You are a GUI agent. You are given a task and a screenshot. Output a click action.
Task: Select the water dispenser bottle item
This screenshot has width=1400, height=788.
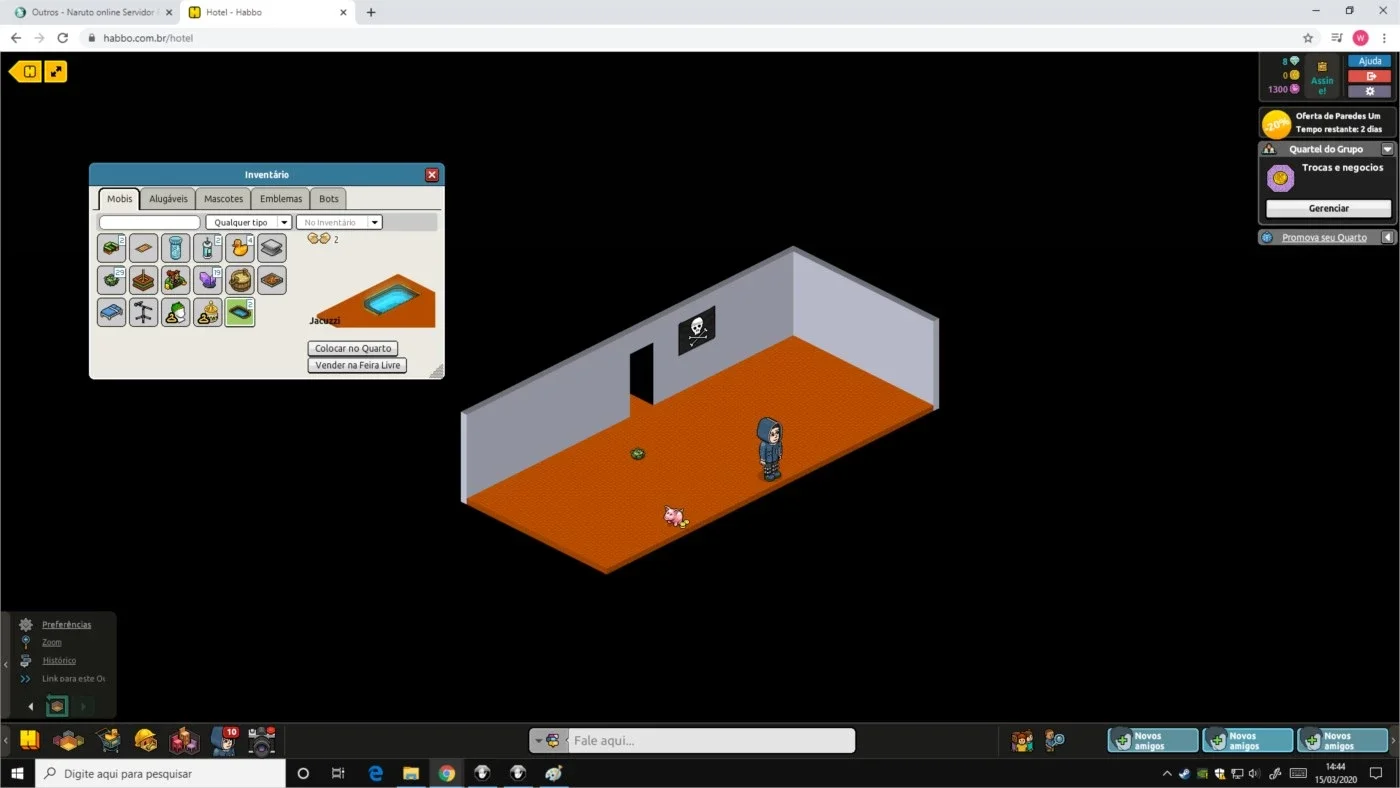click(x=207, y=248)
